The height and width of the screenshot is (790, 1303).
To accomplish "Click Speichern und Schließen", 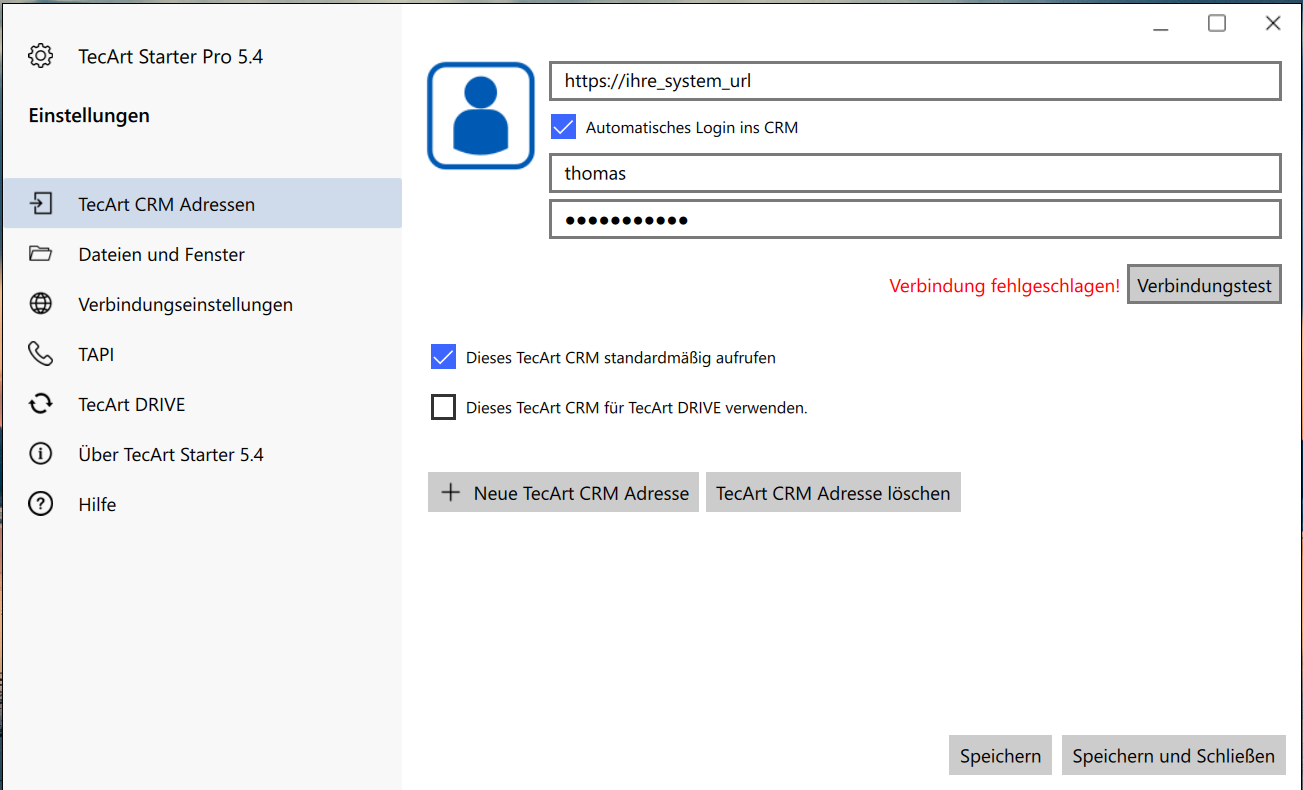I will (1173, 756).
